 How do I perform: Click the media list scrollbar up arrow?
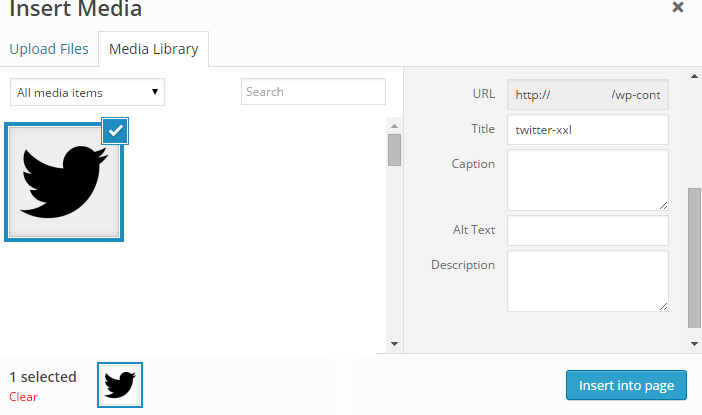click(394, 126)
